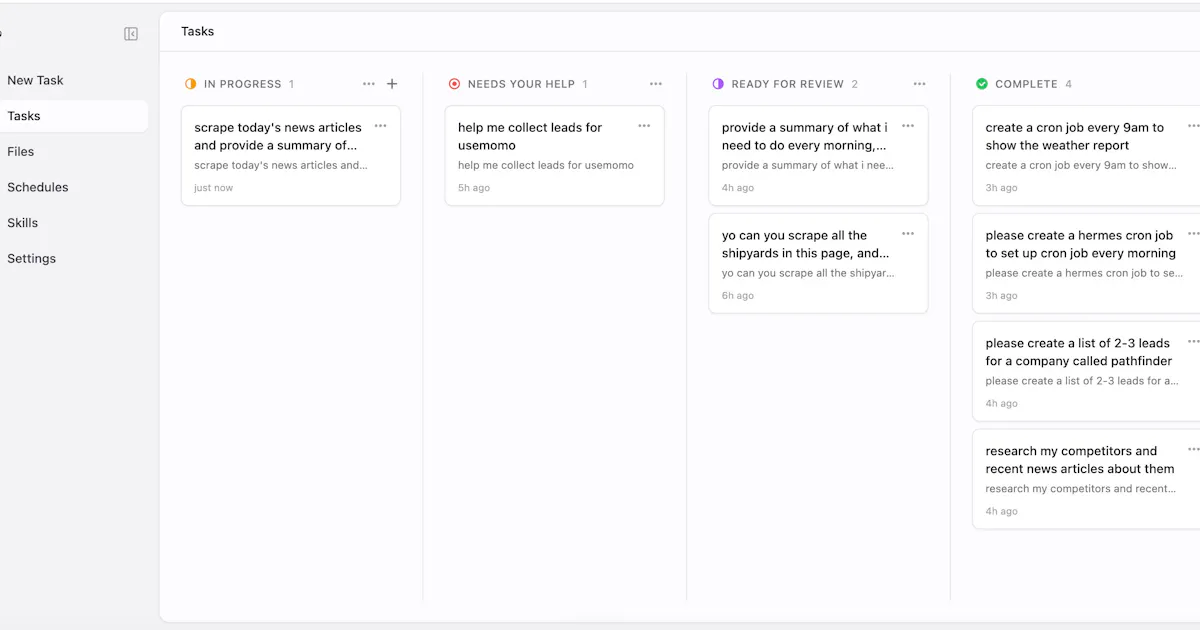Viewport: 1200px width, 630px height.
Task: Open the Ready for Review column ellipsis menu
Action: (920, 84)
